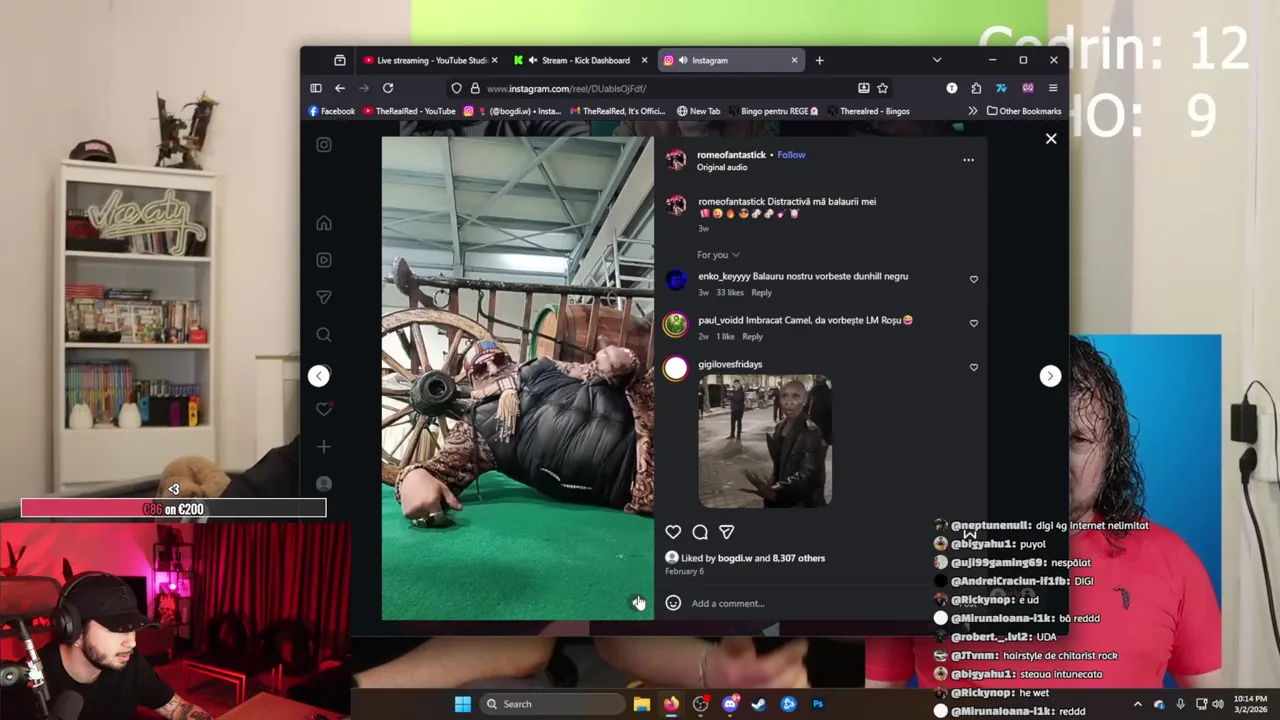Viewport: 1280px width, 720px height.
Task: Show more bookmarks chevron
Action: point(972,111)
